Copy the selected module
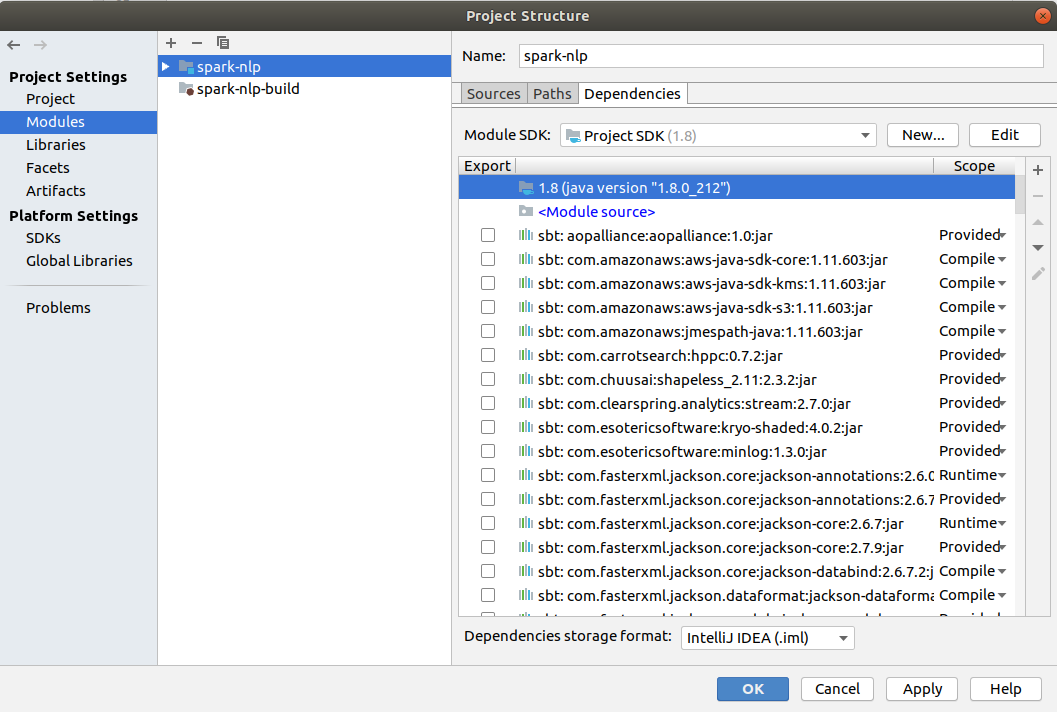This screenshot has height=712, width=1057. tap(223, 43)
